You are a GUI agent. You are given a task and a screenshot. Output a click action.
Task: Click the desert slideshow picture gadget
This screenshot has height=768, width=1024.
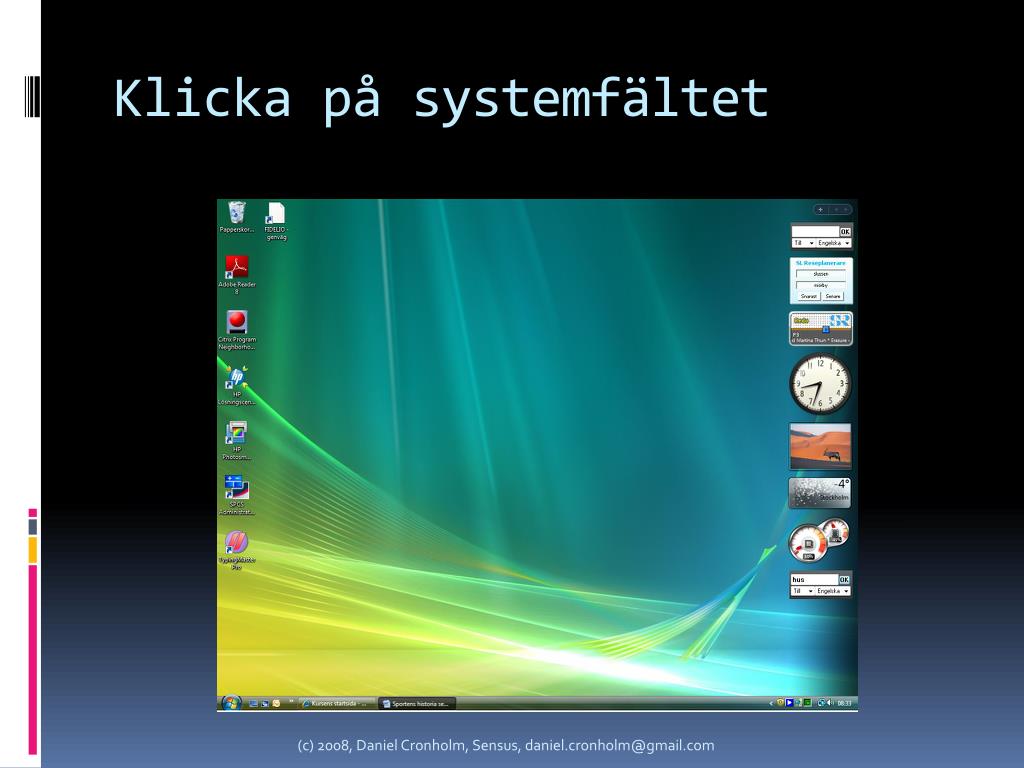[x=820, y=446]
